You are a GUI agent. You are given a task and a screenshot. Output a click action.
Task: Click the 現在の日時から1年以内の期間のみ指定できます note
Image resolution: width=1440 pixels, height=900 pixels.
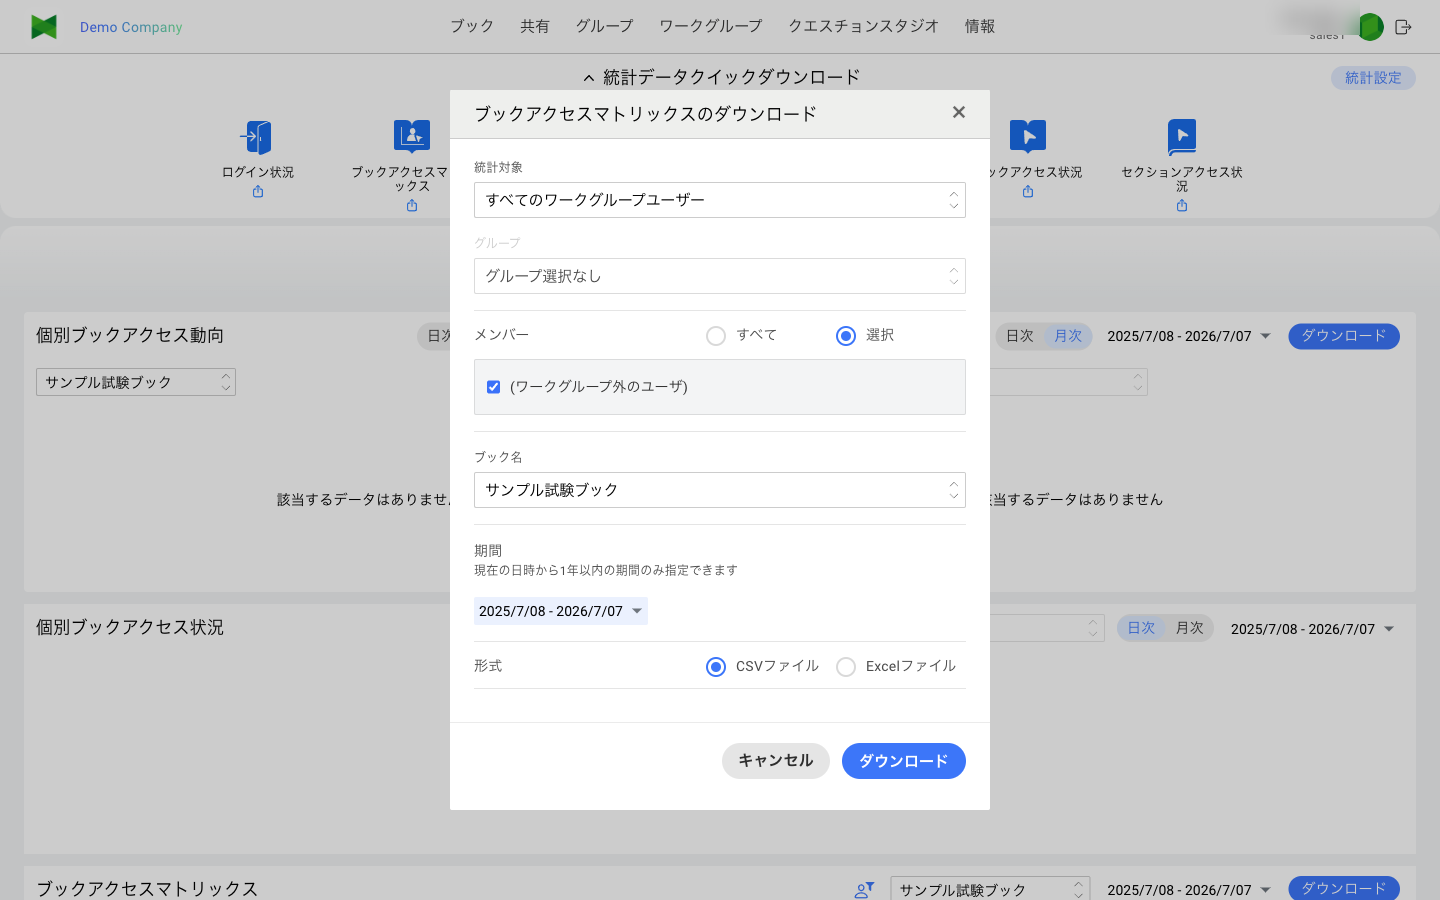pyautogui.click(x=606, y=570)
